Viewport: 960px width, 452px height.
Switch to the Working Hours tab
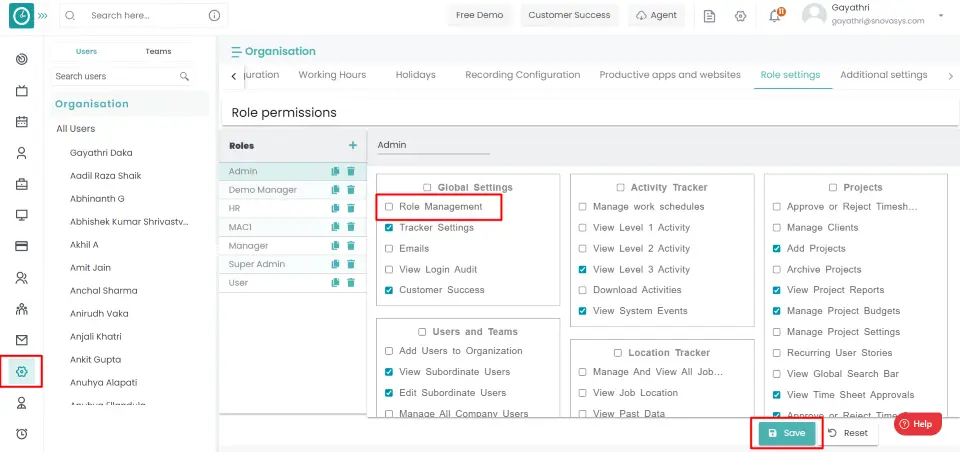tap(332, 75)
